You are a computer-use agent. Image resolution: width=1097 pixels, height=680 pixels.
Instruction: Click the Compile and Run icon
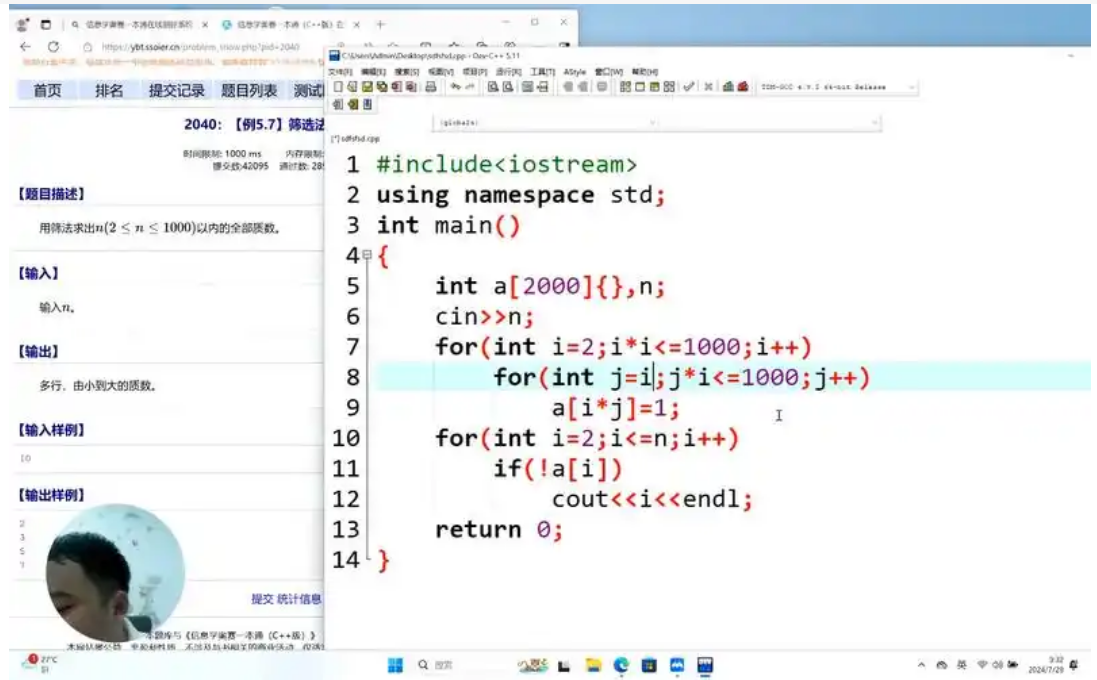pyautogui.click(x=654, y=87)
